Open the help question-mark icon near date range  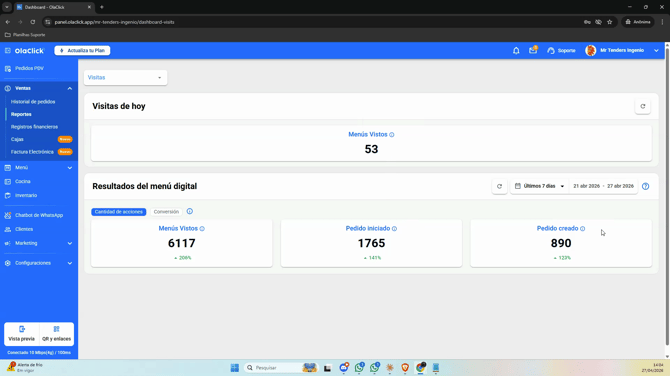pos(646,186)
